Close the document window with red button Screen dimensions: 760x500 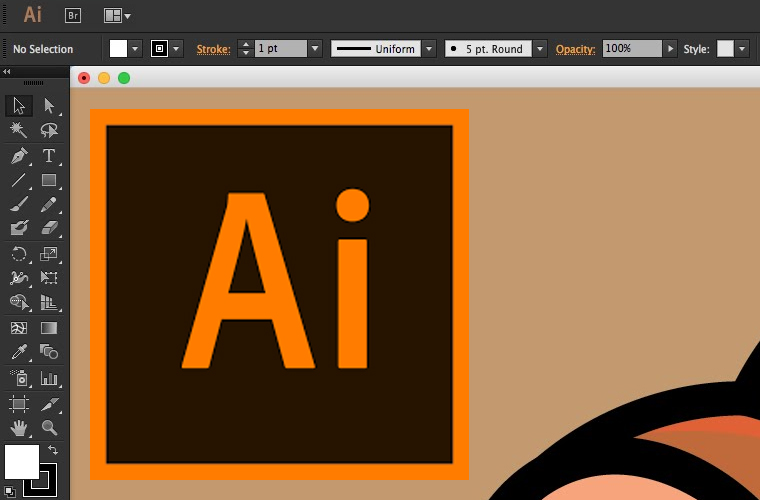click(x=84, y=78)
